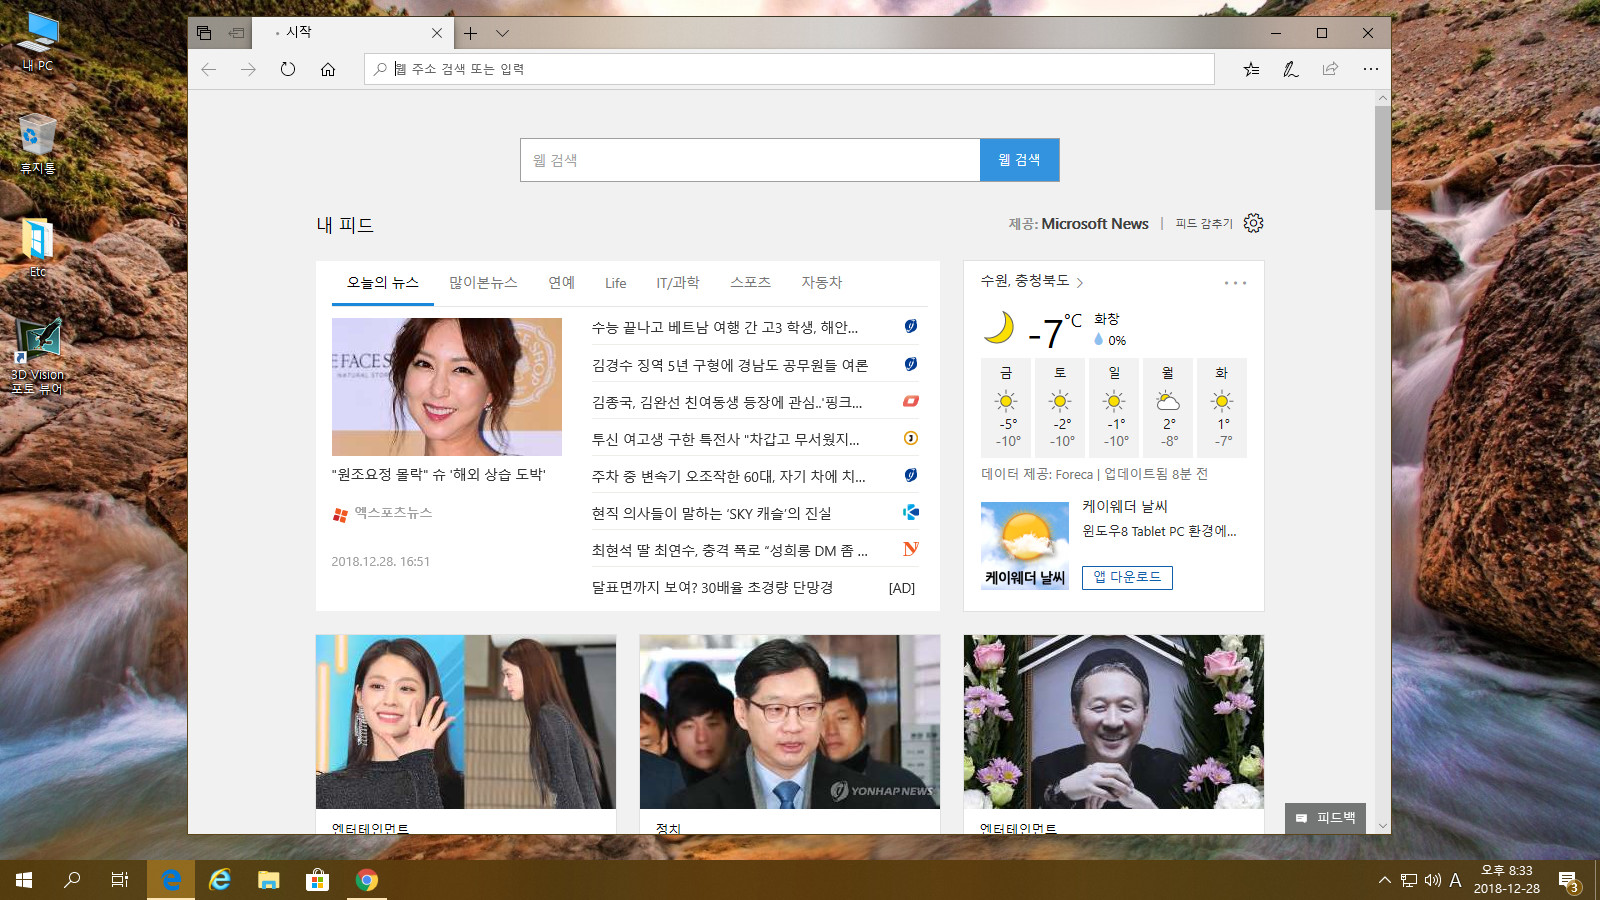Open the 달표면까지 보여 ad link
Image resolution: width=1600 pixels, height=900 pixels.
click(x=712, y=587)
